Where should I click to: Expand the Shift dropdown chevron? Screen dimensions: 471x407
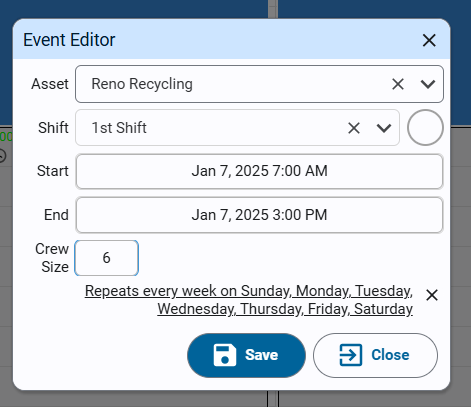tap(384, 128)
